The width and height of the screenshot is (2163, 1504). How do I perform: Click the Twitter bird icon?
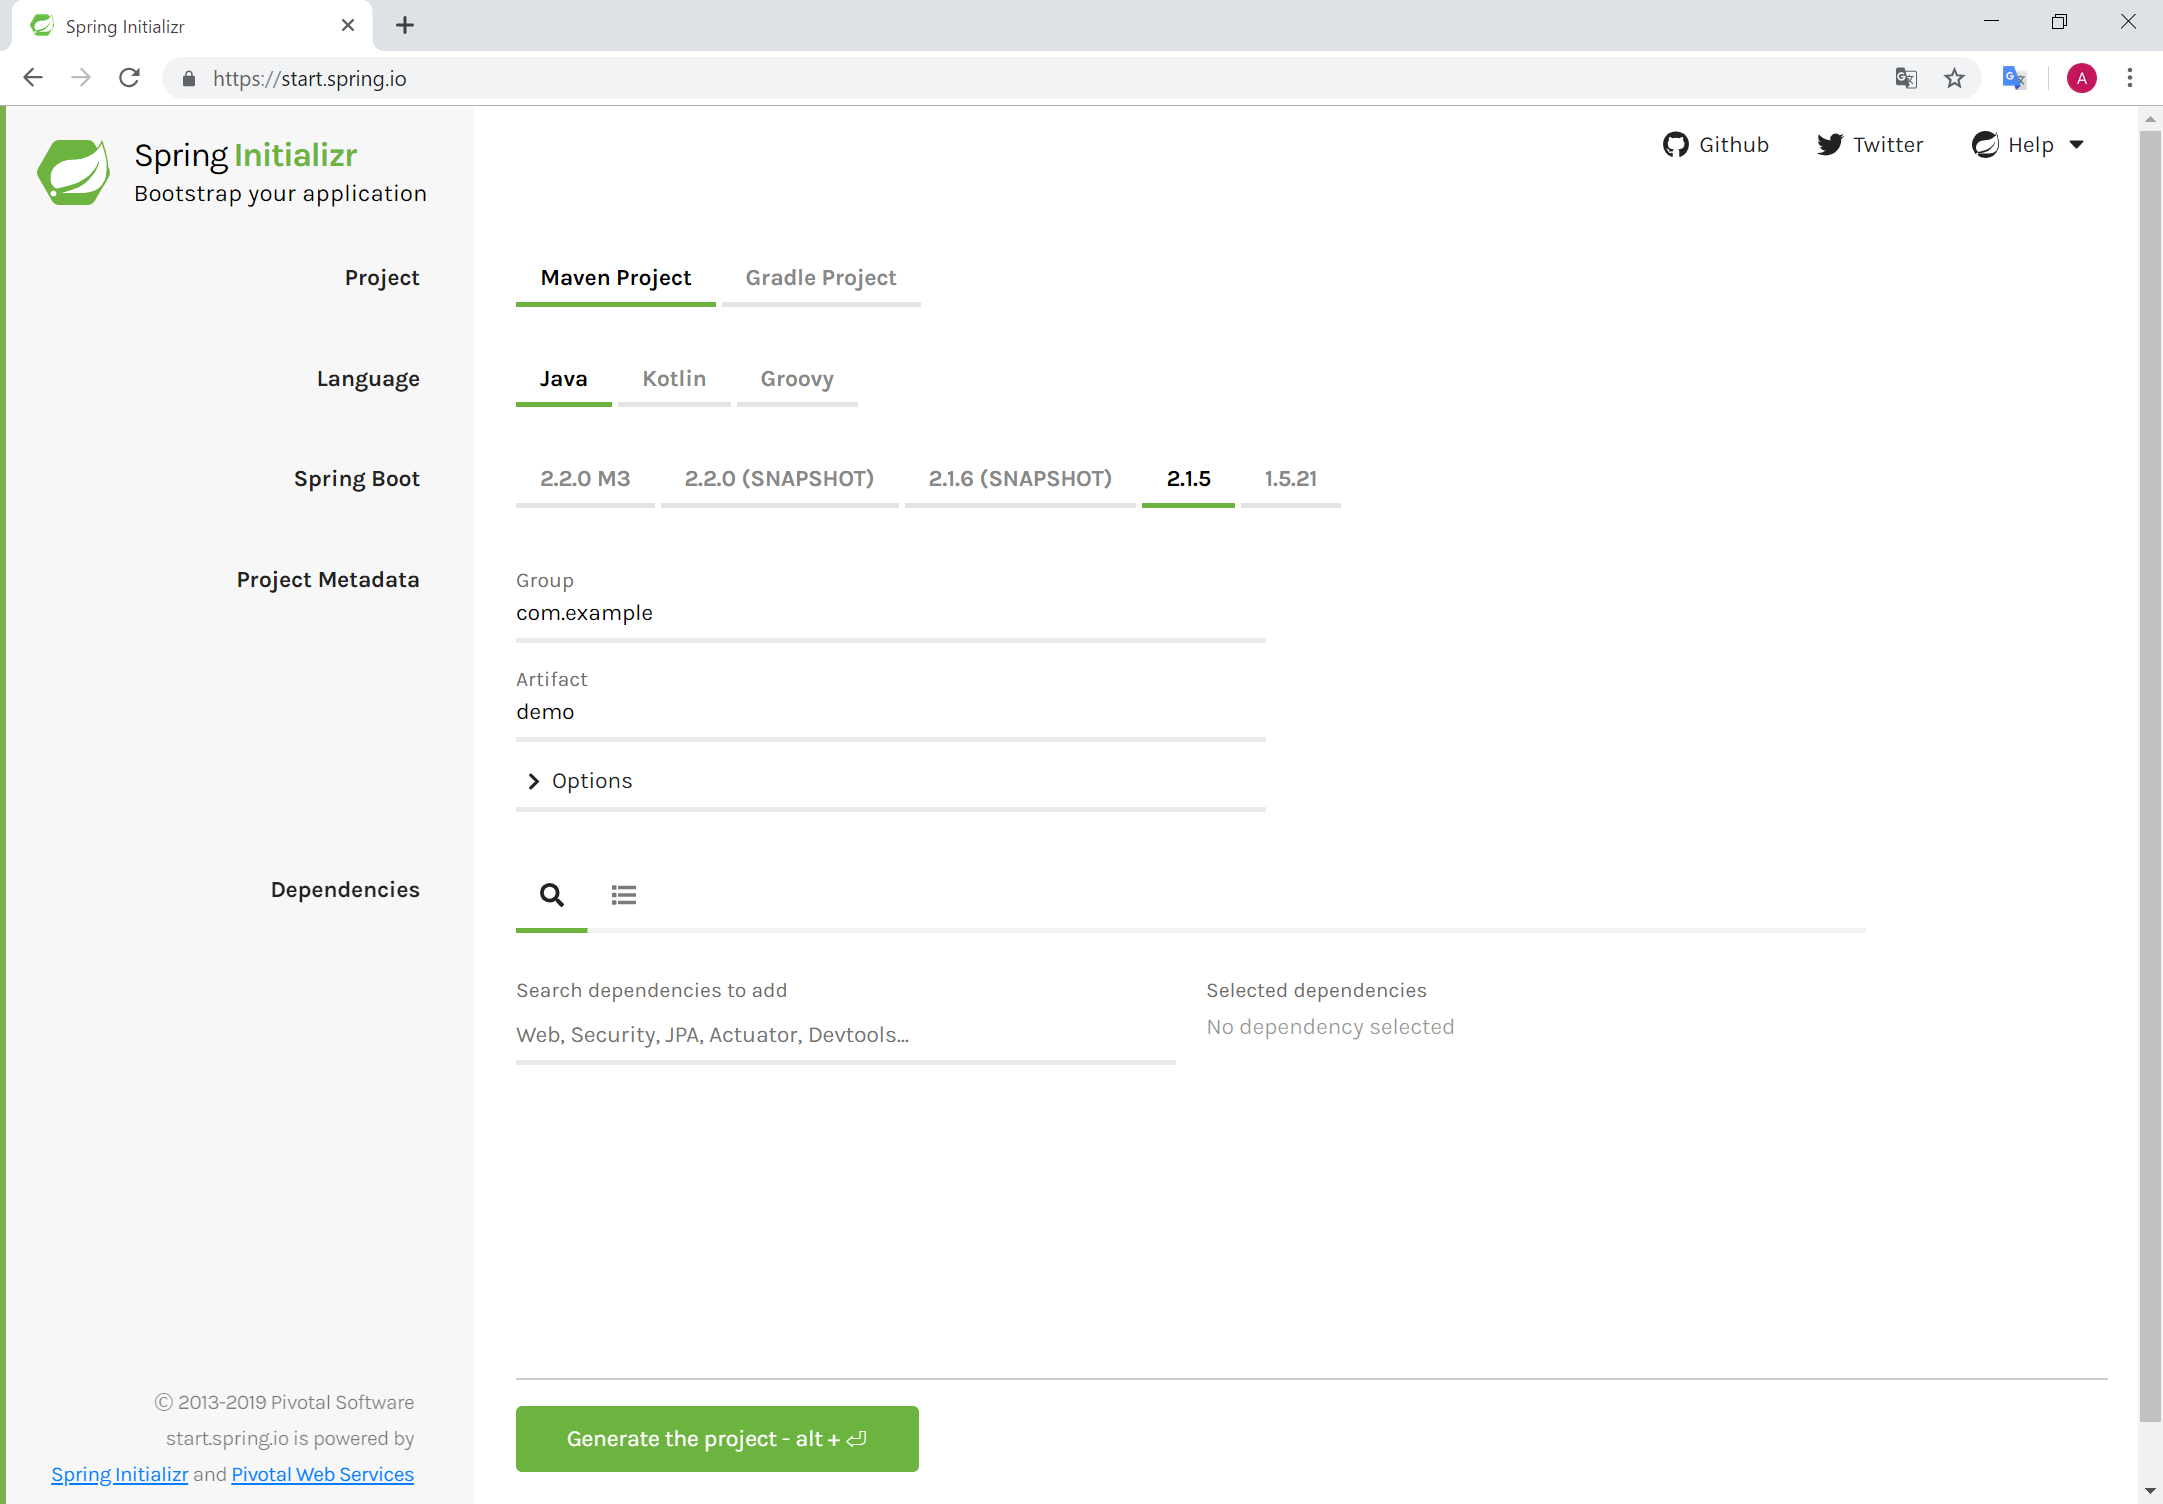(1830, 144)
